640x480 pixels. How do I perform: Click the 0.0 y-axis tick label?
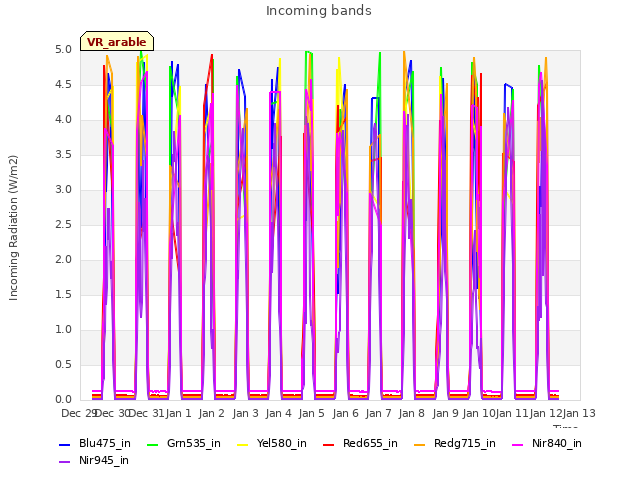click(63, 400)
